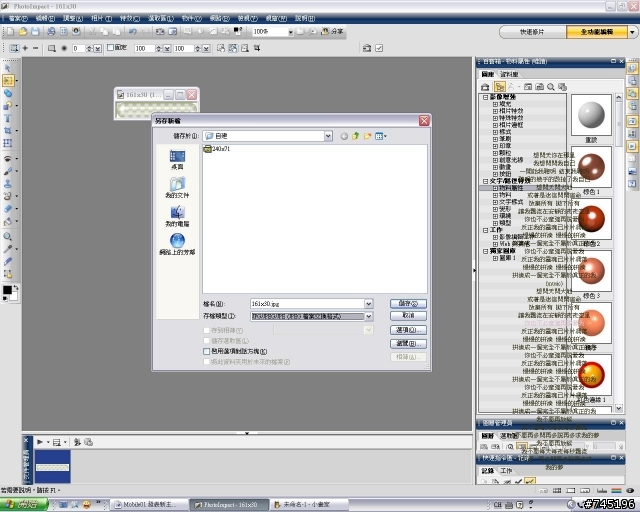Click the Start button on taskbar

tap(24, 505)
